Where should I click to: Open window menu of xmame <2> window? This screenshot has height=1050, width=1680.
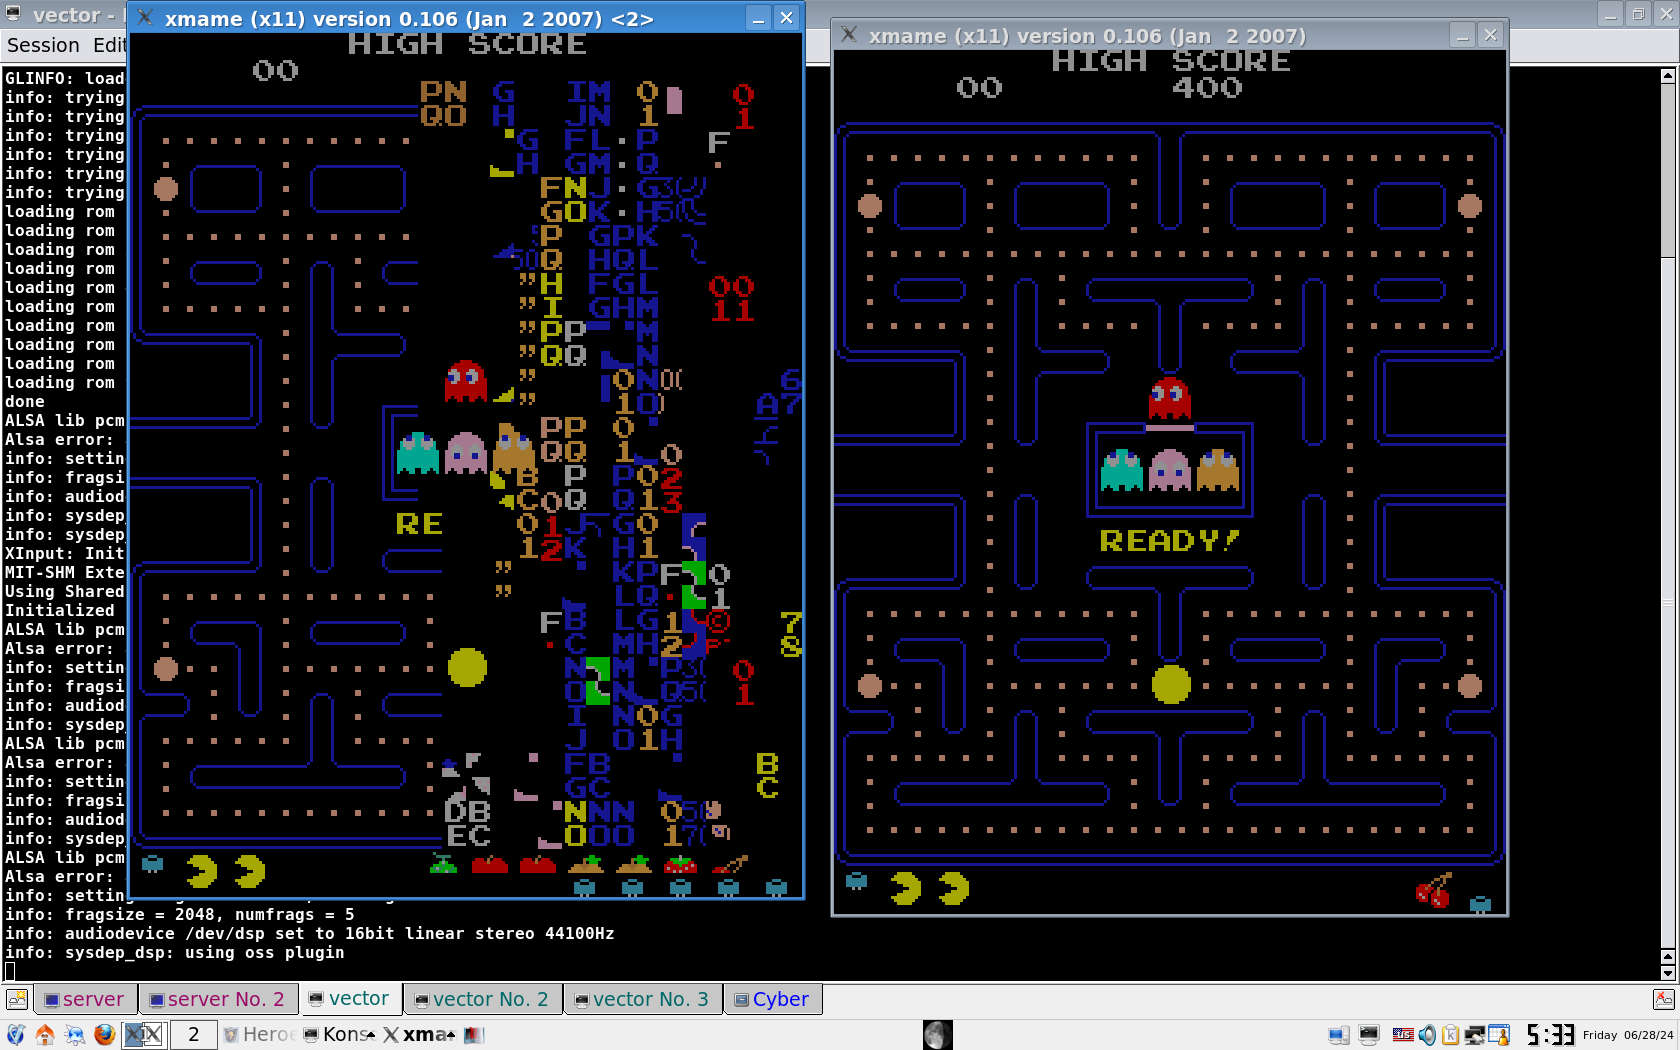pyautogui.click(x=146, y=18)
